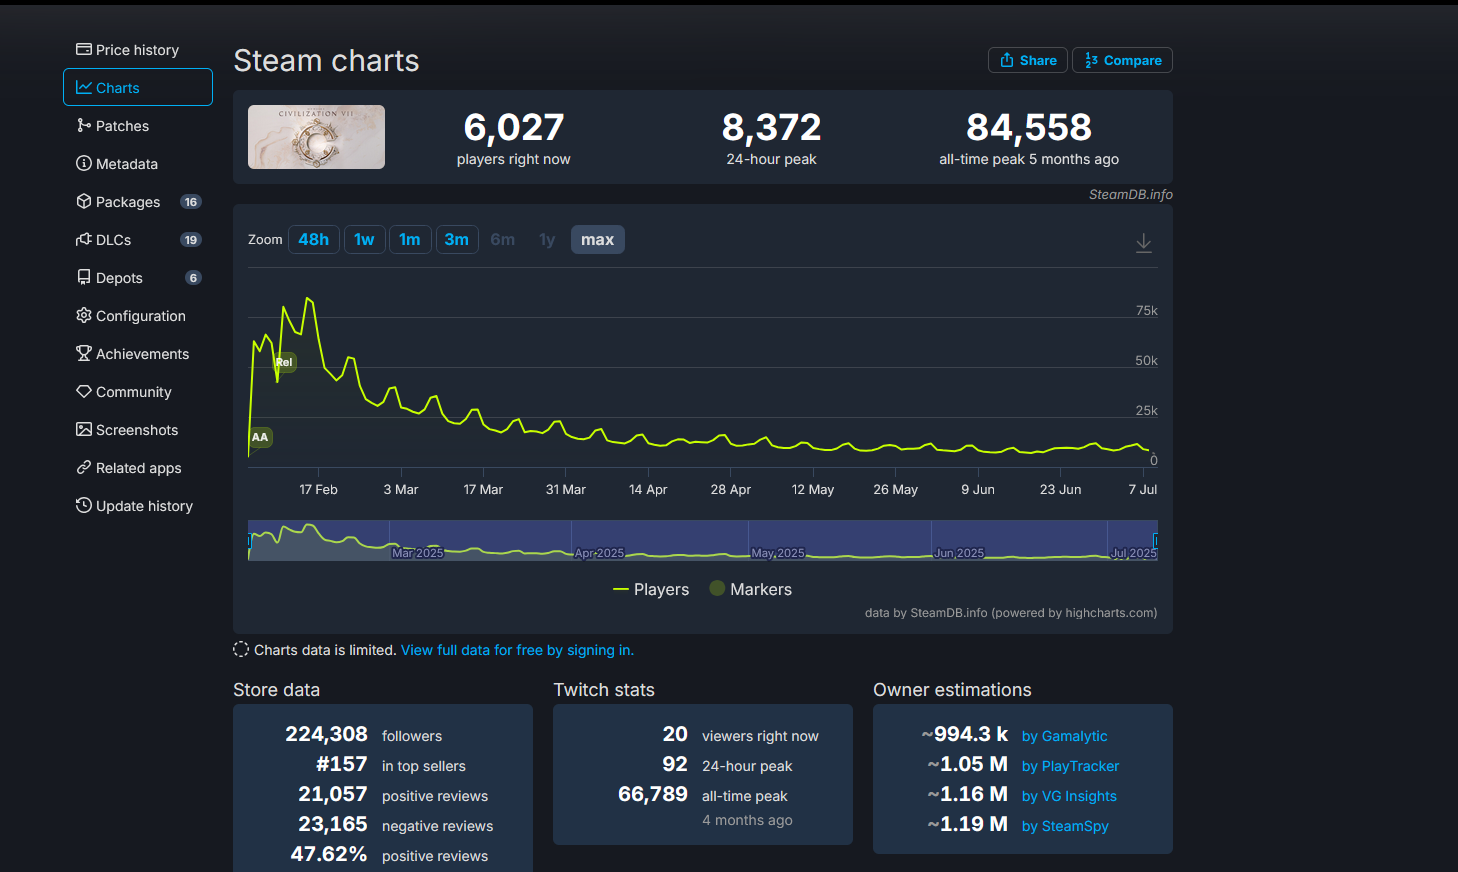Set chart zoom to 48h
The image size is (1458, 872).
point(314,240)
